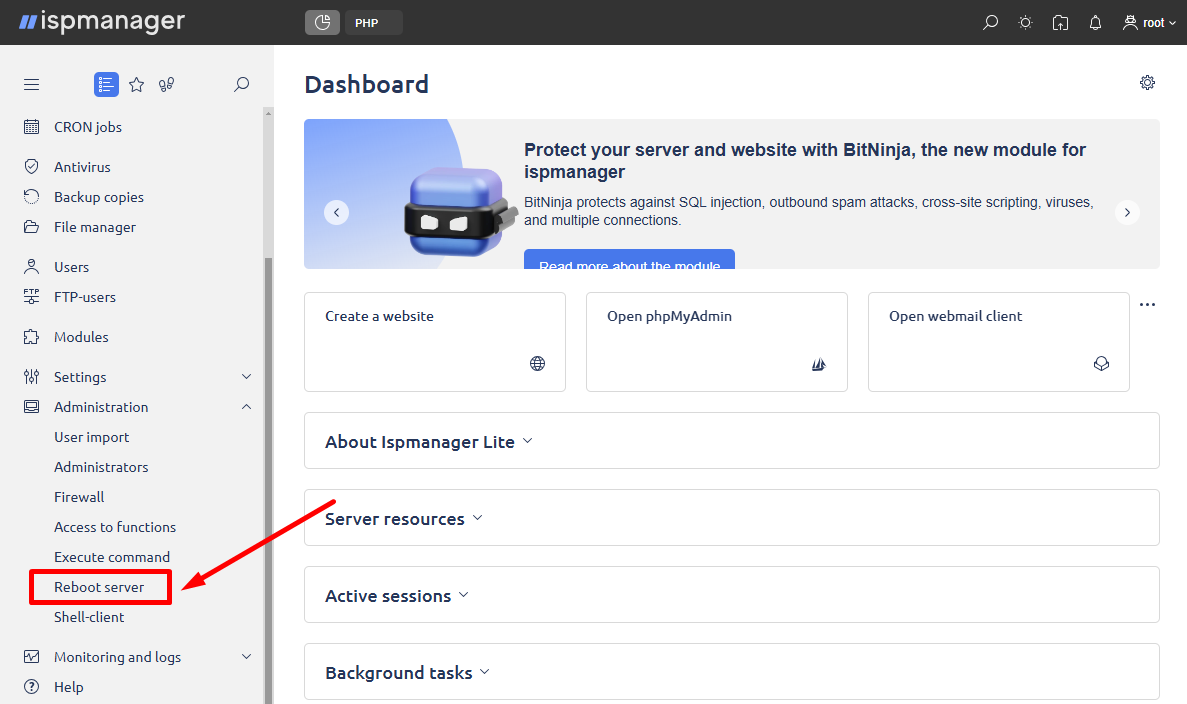
Task: Open Modules section
Action: click(x=81, y=337)
